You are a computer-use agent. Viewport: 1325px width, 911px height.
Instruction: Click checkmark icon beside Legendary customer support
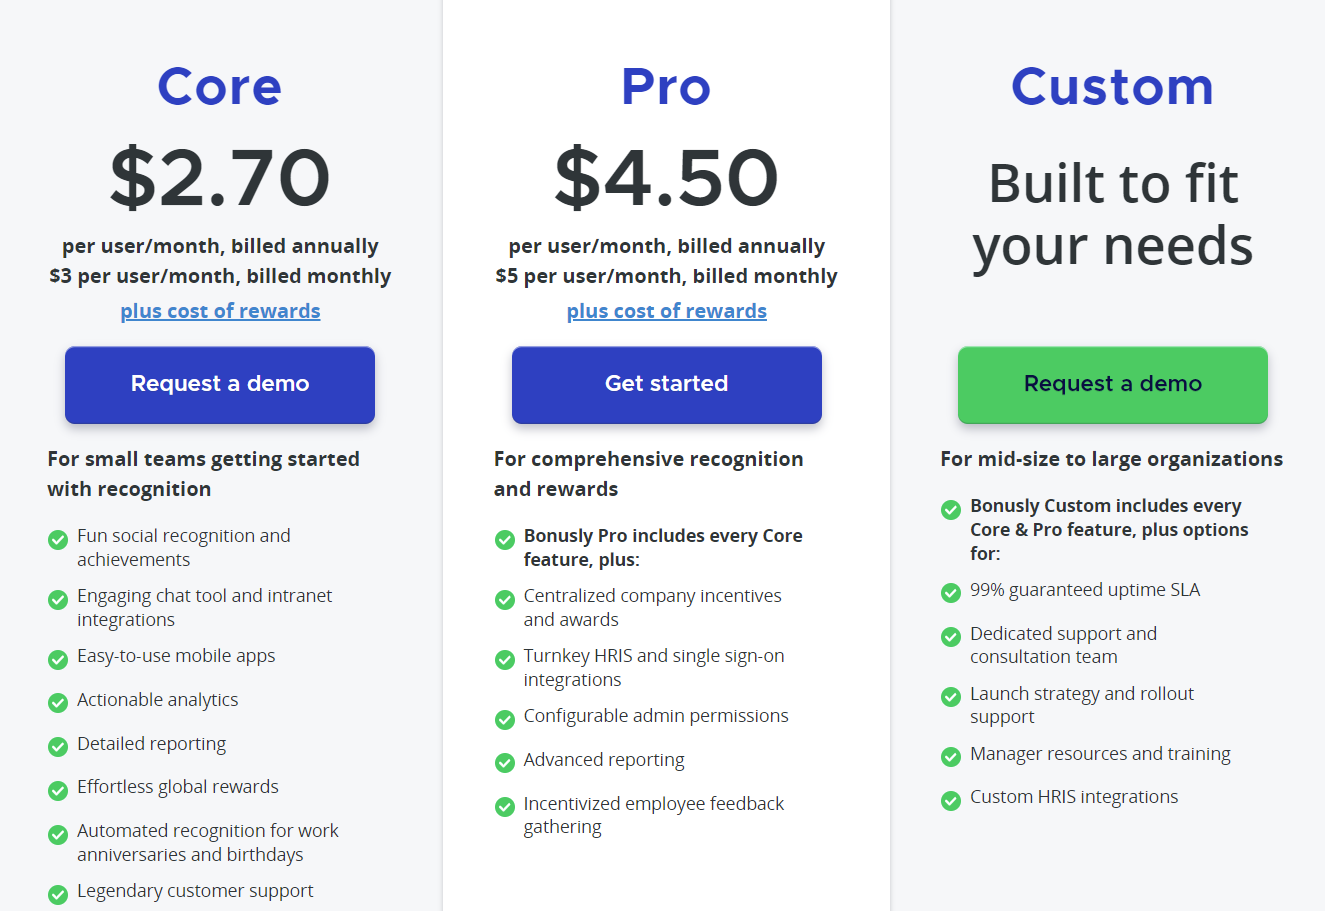[58, 893]
